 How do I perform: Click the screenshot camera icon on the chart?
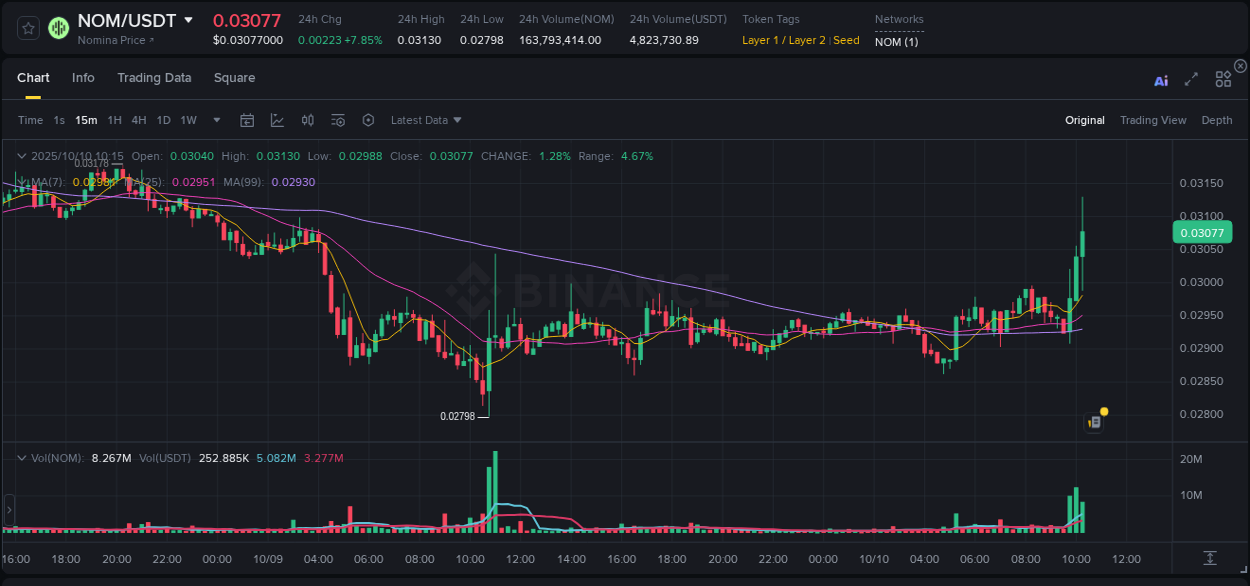point(1092,421)
